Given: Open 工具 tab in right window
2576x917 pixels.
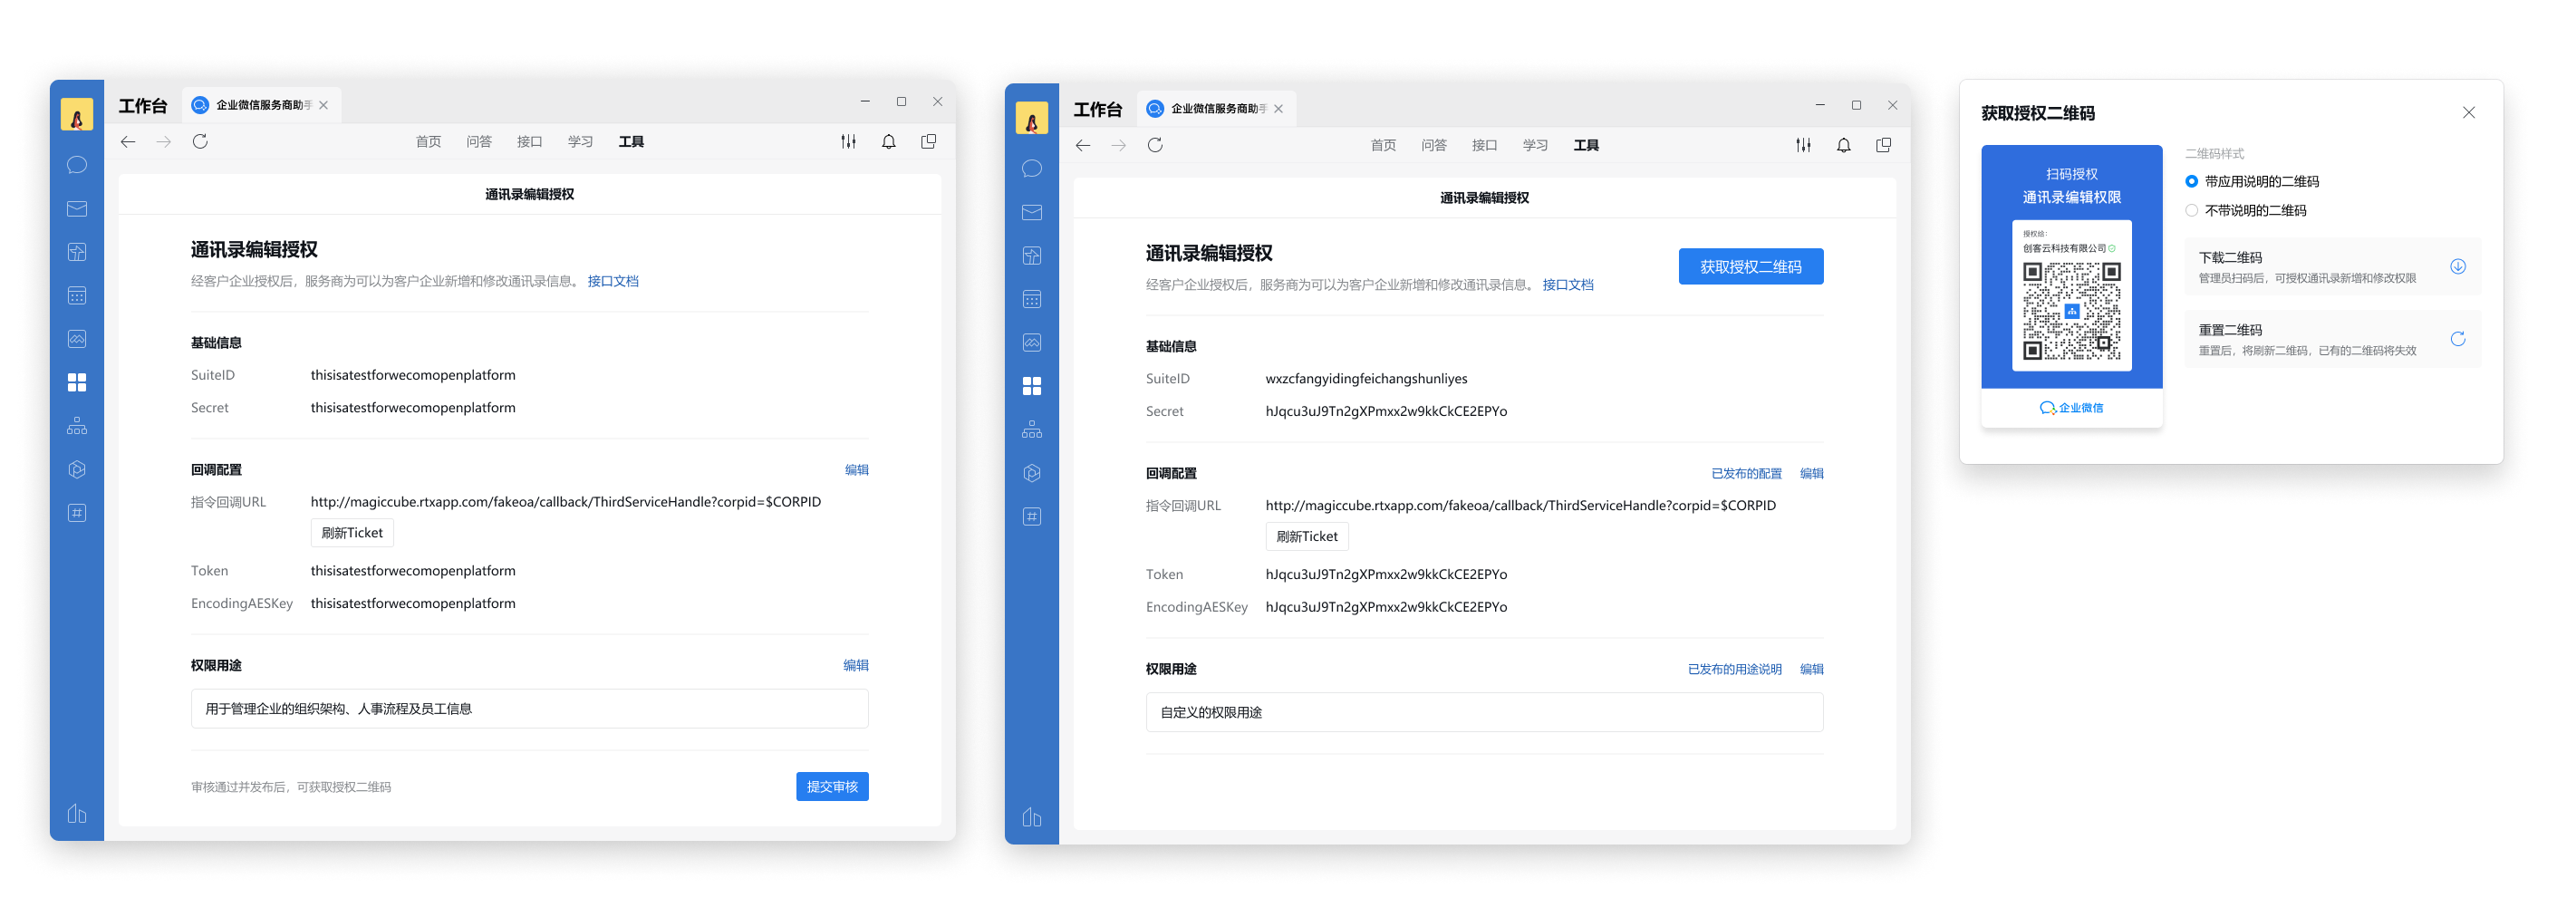Looking at the screenshot, I should (x=1586, y=146).
